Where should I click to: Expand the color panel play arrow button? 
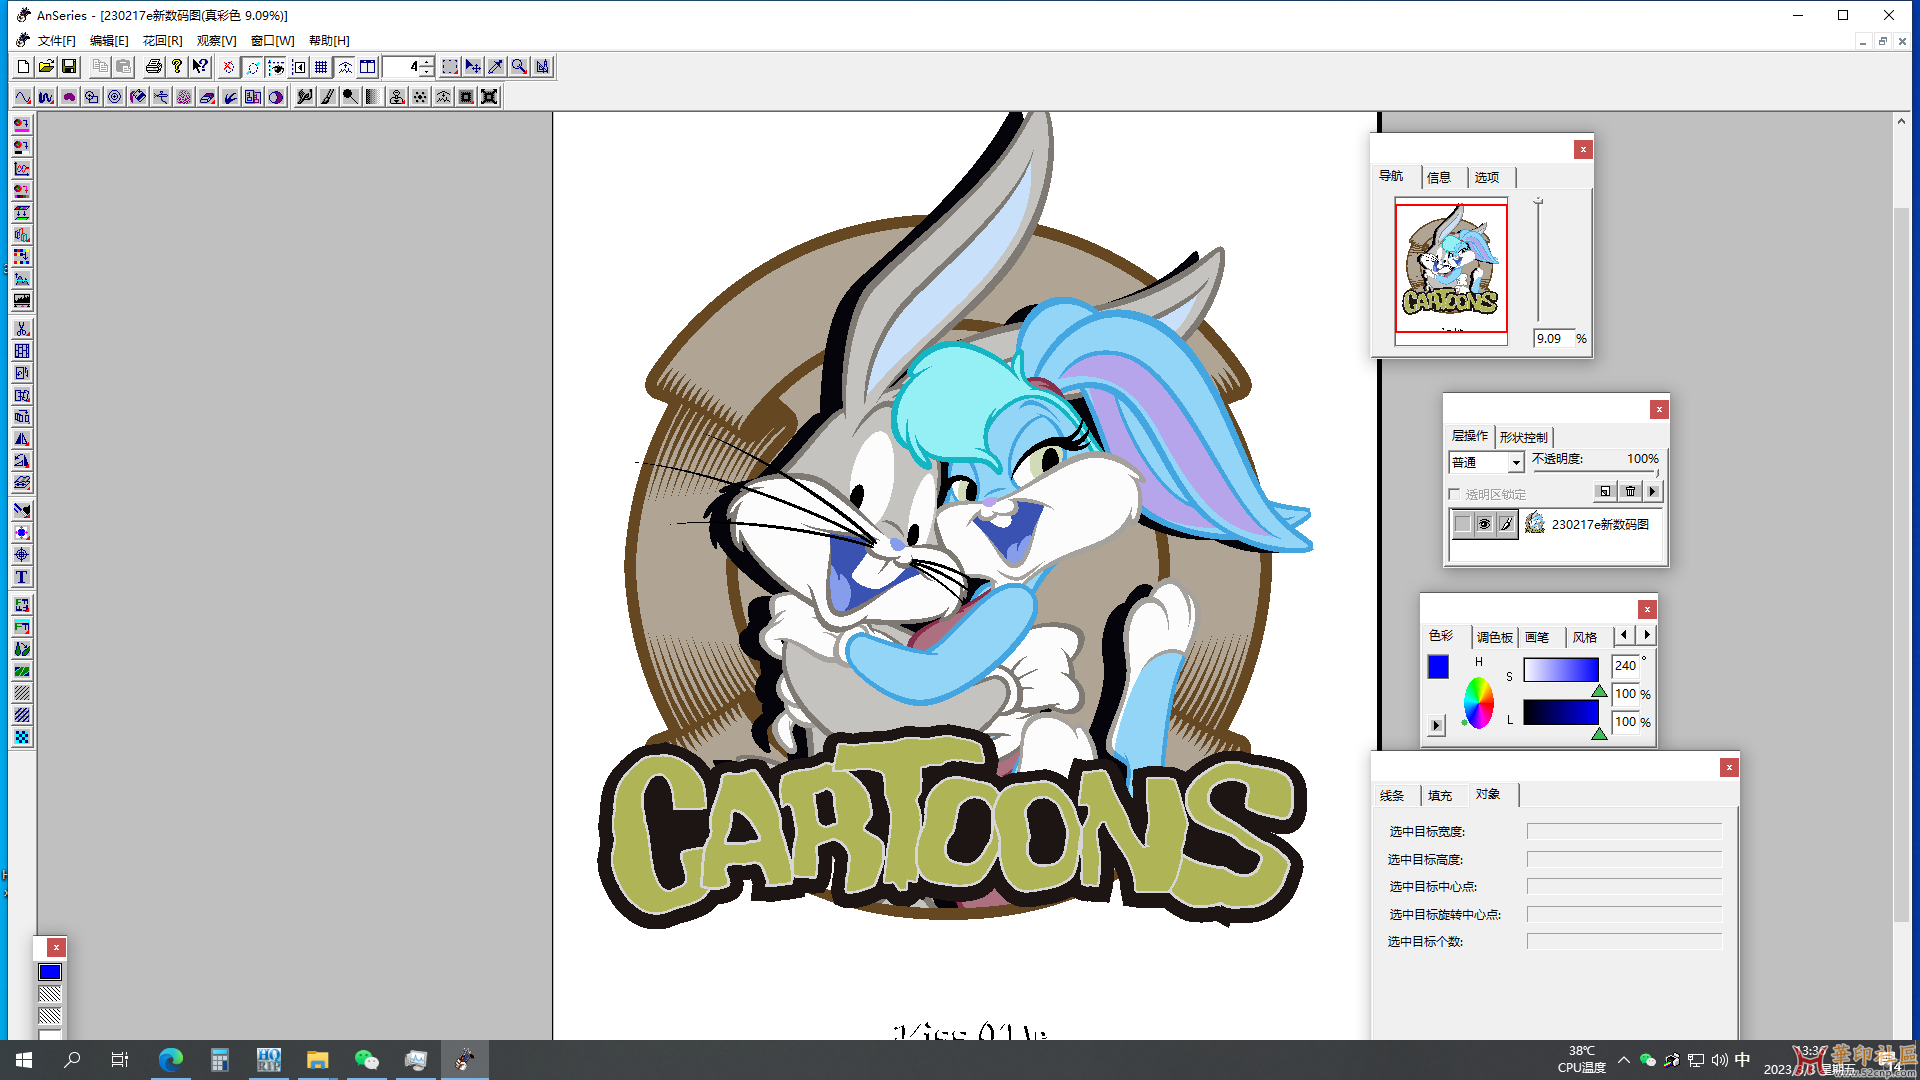pyautogui.click(x=1437, y=726)
